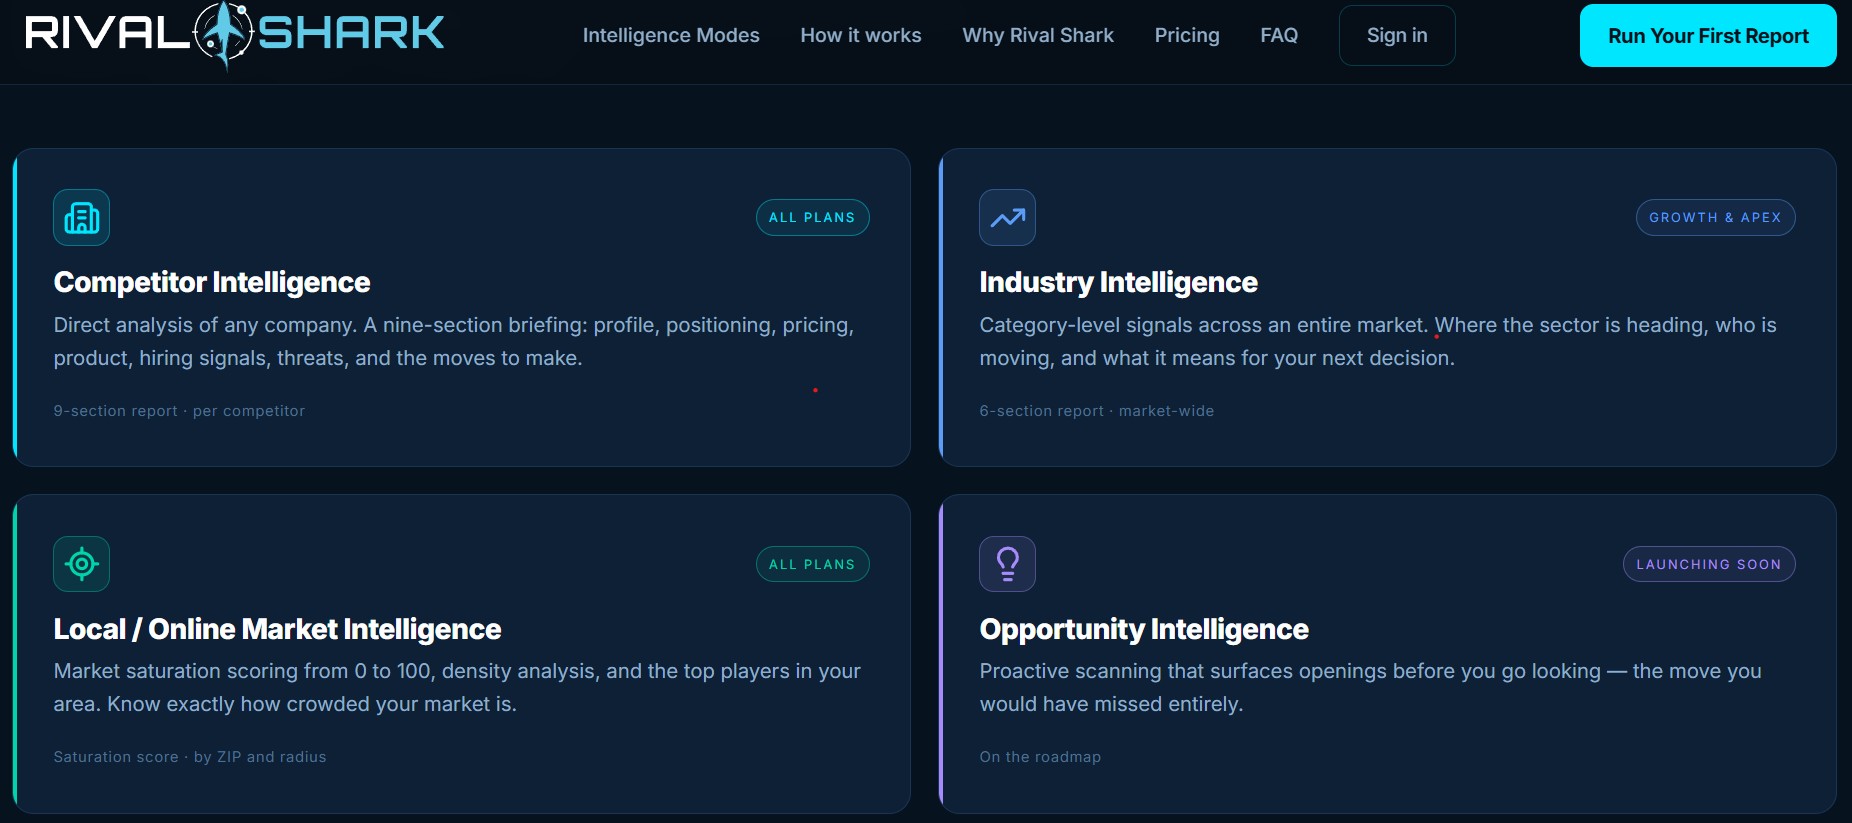1852x823 pixels.
Task: Open the Pricing page link
Action: [x=1187, y=35]
